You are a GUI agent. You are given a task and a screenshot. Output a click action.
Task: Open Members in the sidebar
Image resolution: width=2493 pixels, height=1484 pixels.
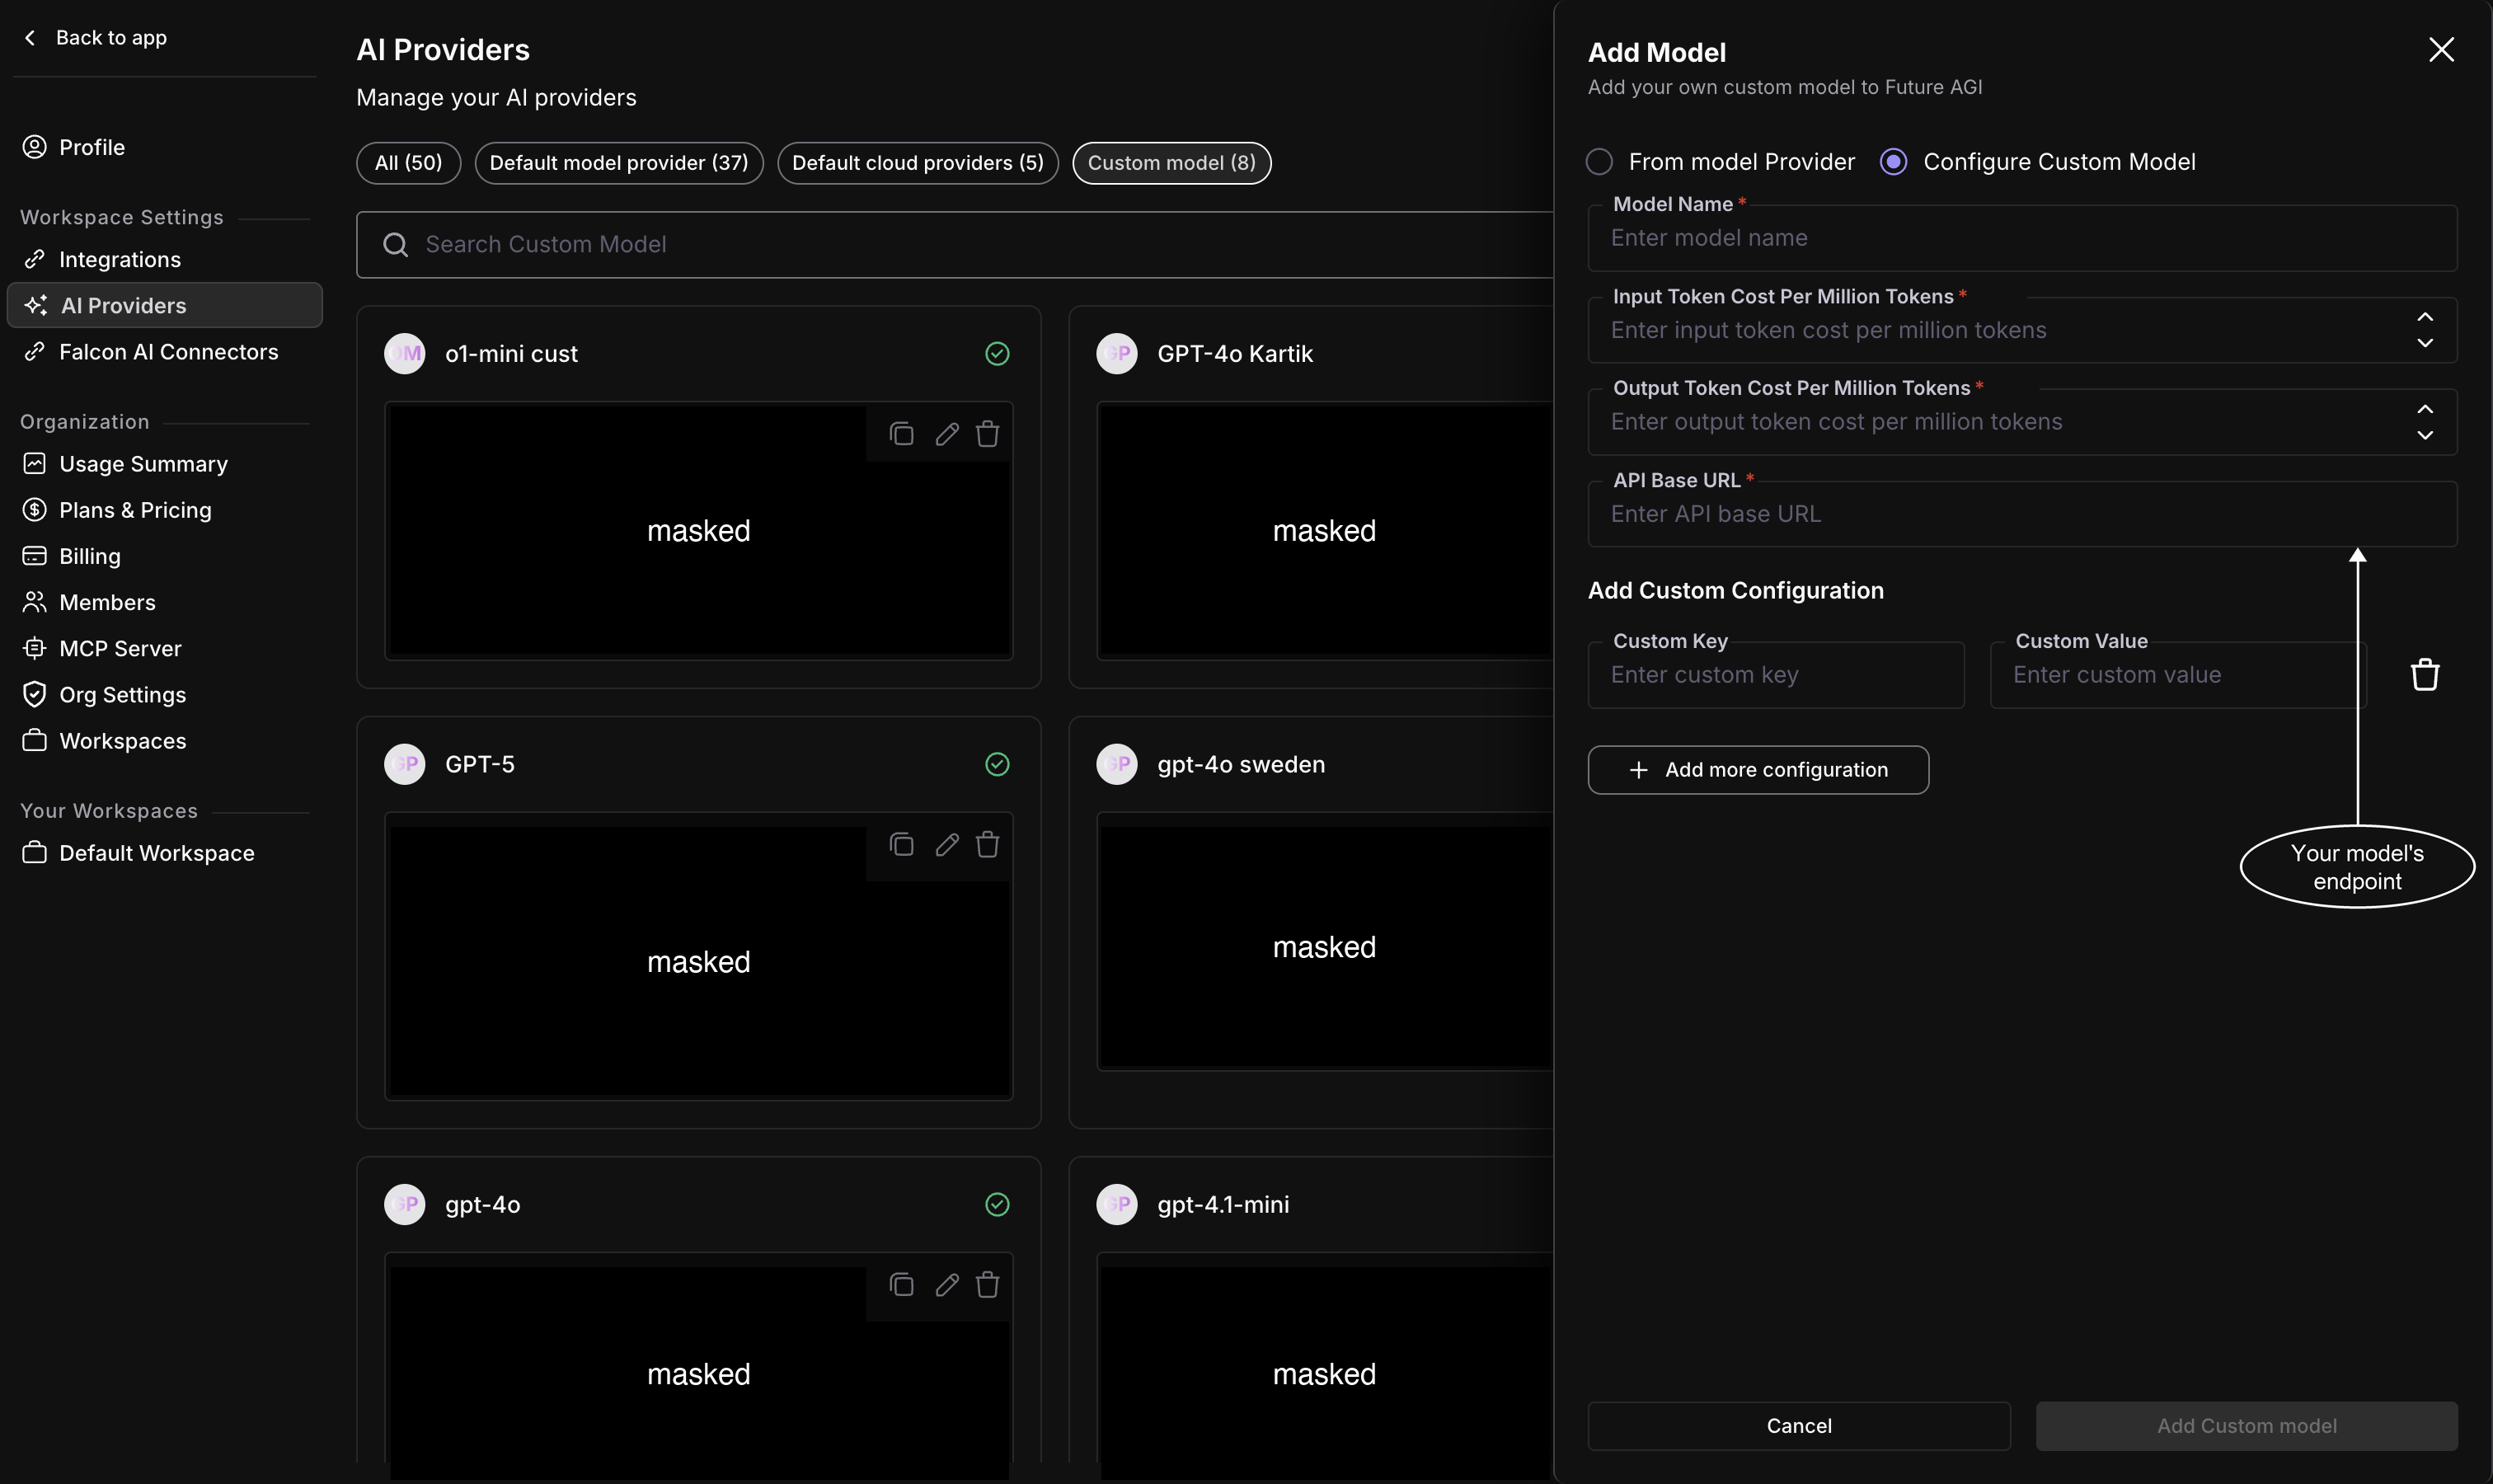tap(165, 601)
